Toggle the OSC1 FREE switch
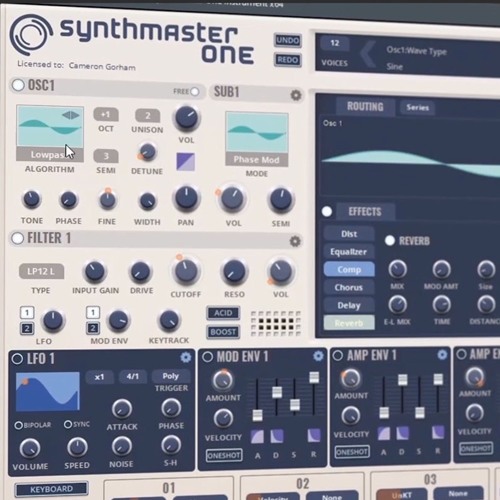Viewport: 500px width, 500px height. (195, 91)
